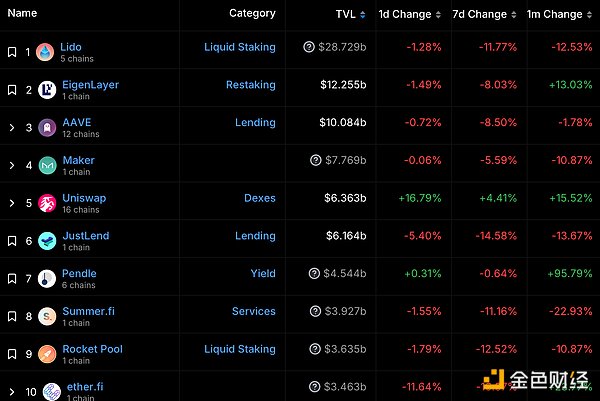Click the question mark beside Lido TVL

pos(310,47)
